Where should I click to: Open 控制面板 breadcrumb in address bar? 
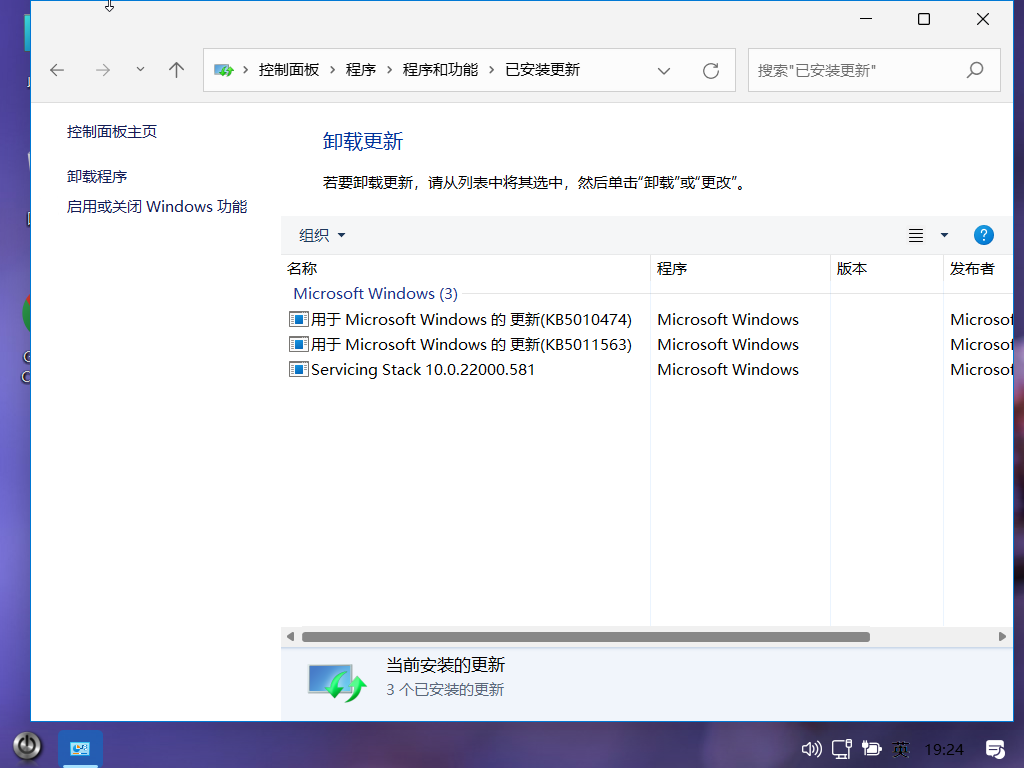289,70
